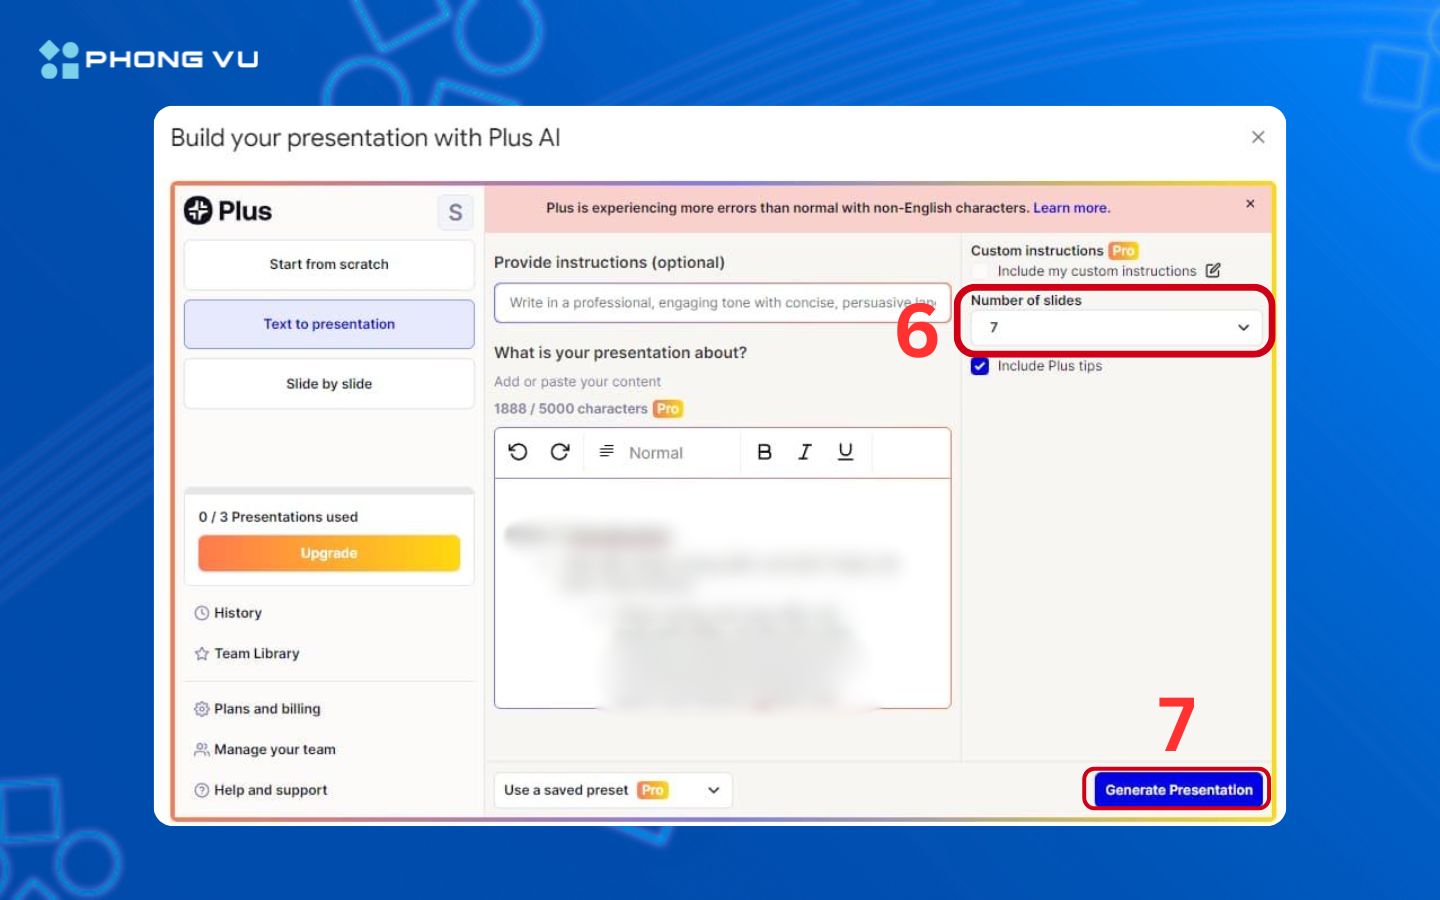Image resolution: width=1440 pixels, height=900 pixels.
Task: Click the undo arrow in the editor toolbar
Action: (x=518, y=452)
